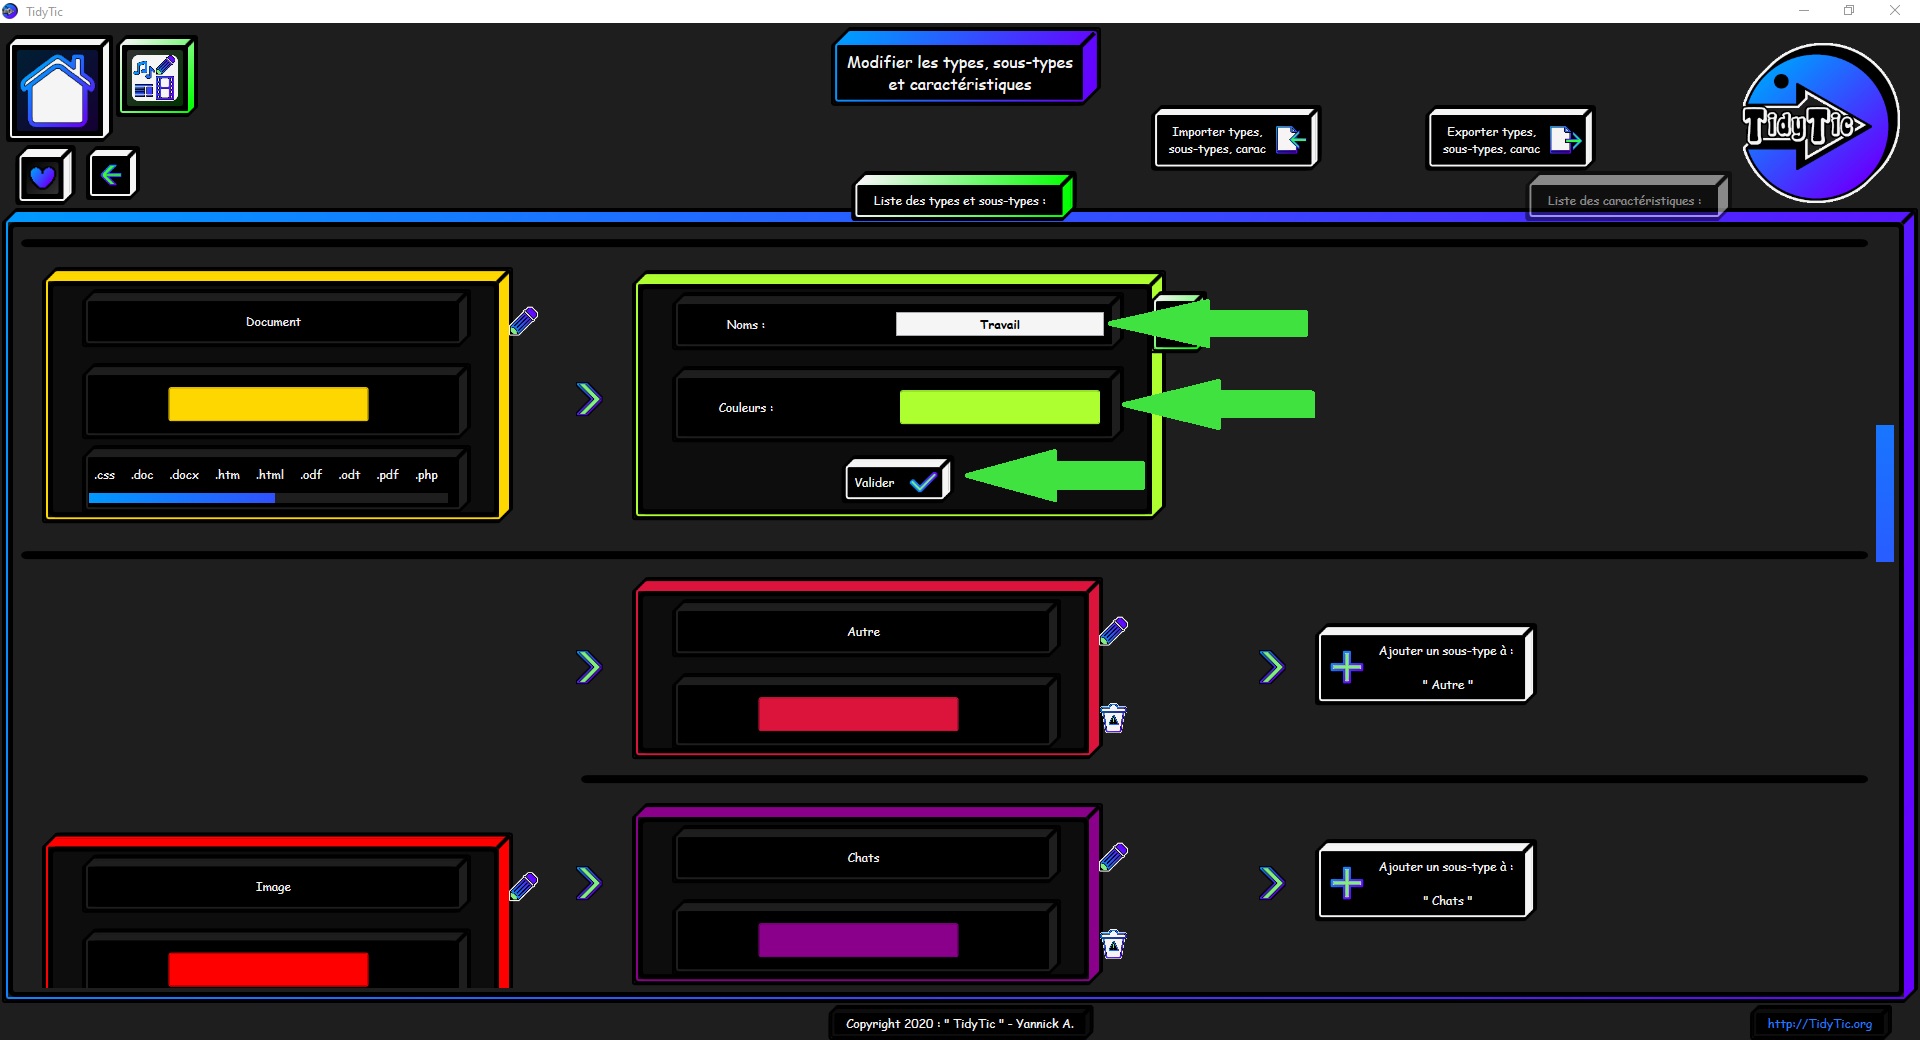Screen dimensions: 1920x1040
Task: Click the Document type name field
Action: 273,322
